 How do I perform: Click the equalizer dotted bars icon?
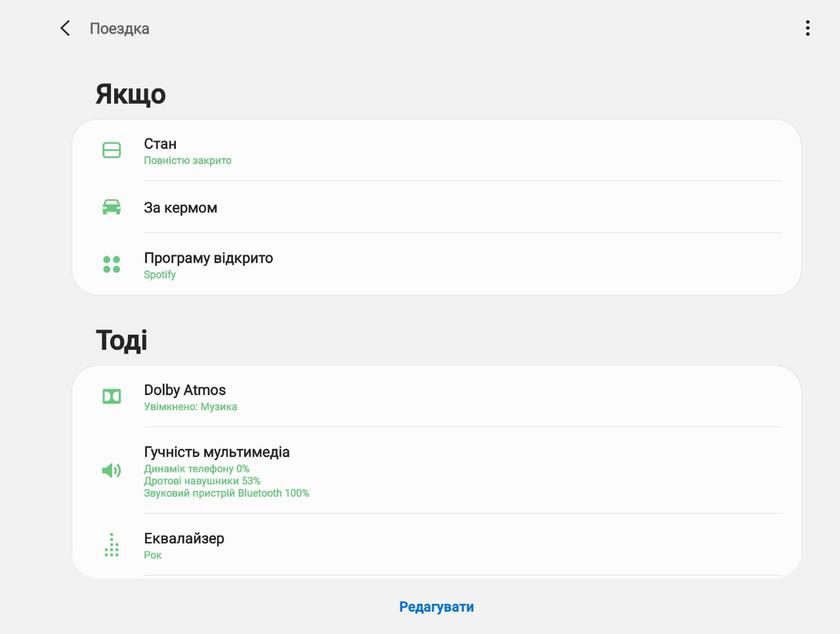(x=112, y=545)
